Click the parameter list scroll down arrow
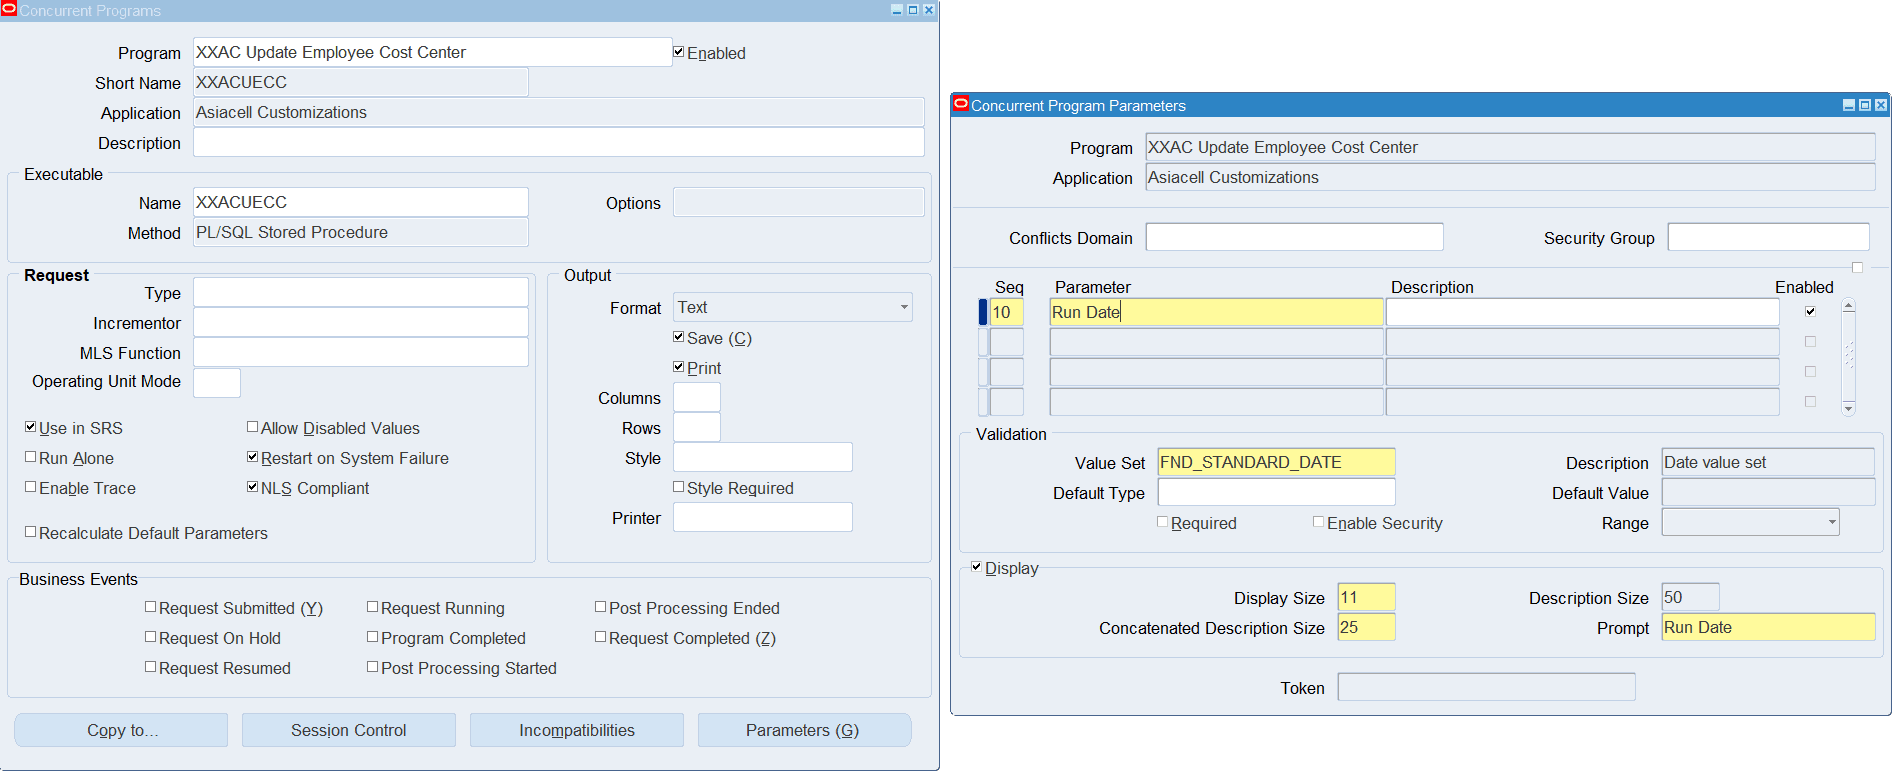Image resolution: width=1900 pixels, height=777 pixels. (x=1848, y=408)
